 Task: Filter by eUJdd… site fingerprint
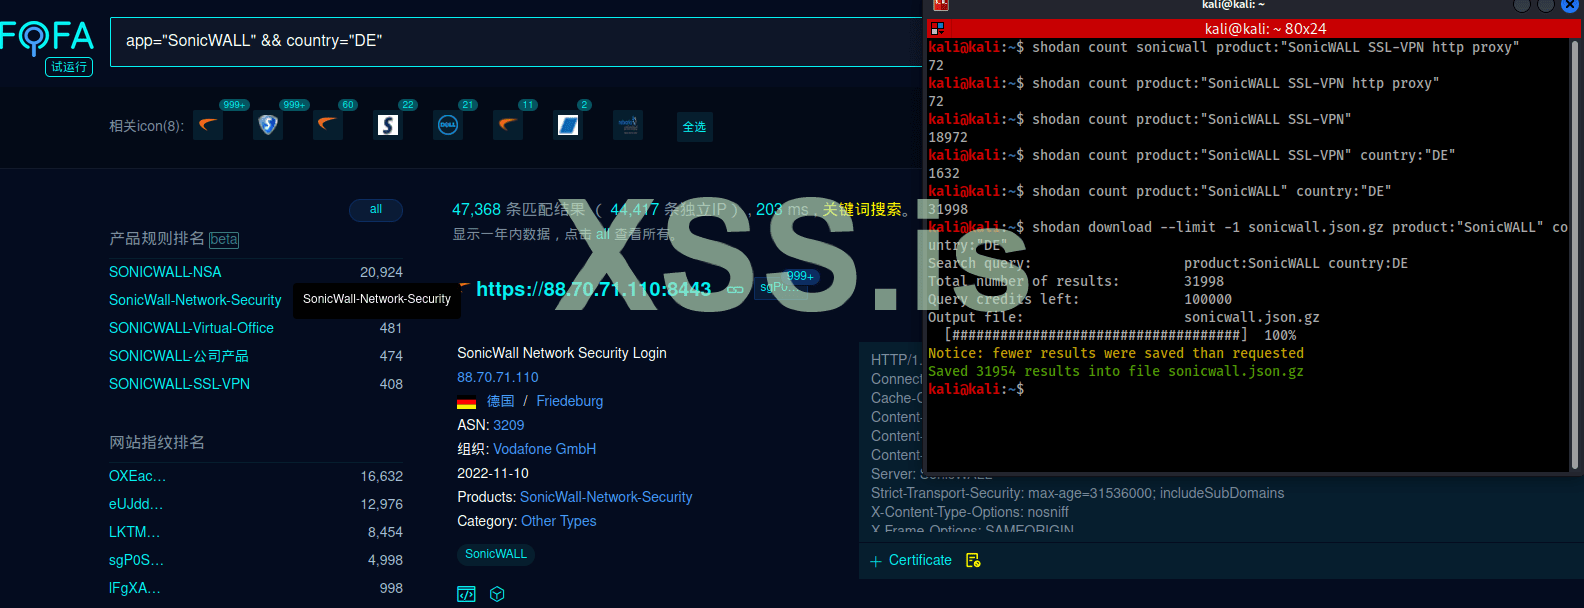(136, 504)
